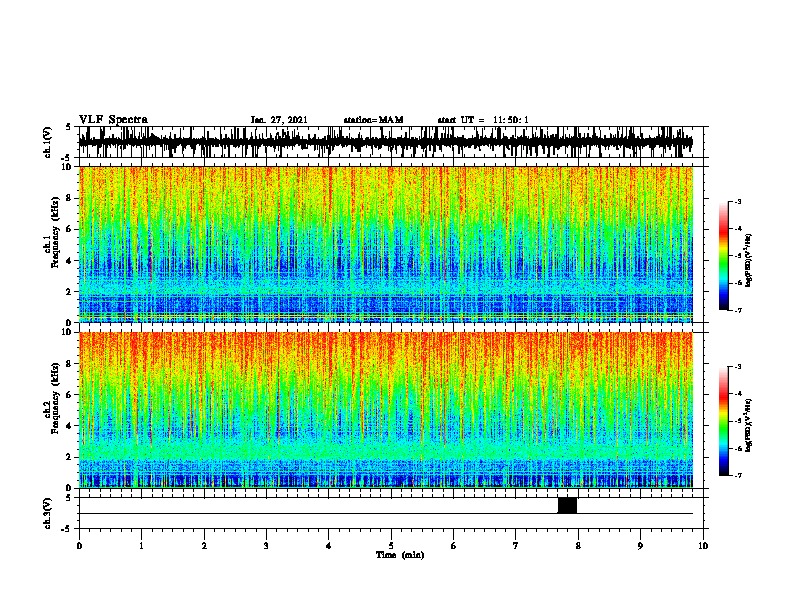Viewport: 792px width, 612px height.
Task: Click inside the ch.1 spectrogram panel
Action: tap(386, 244)
